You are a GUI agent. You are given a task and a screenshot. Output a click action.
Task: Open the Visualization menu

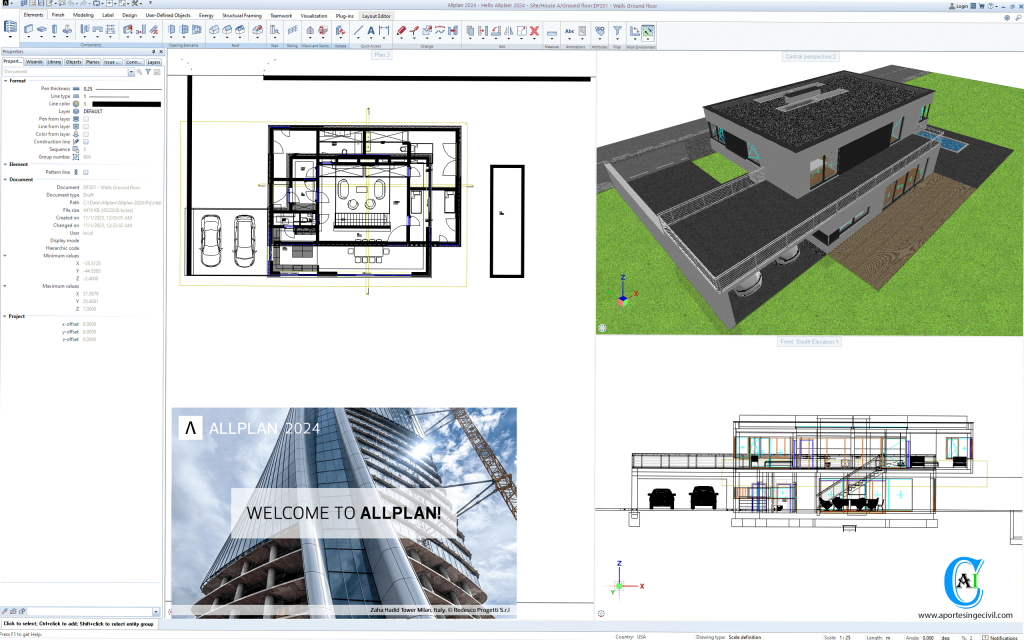pyautogui.click(x=315, y=15)
